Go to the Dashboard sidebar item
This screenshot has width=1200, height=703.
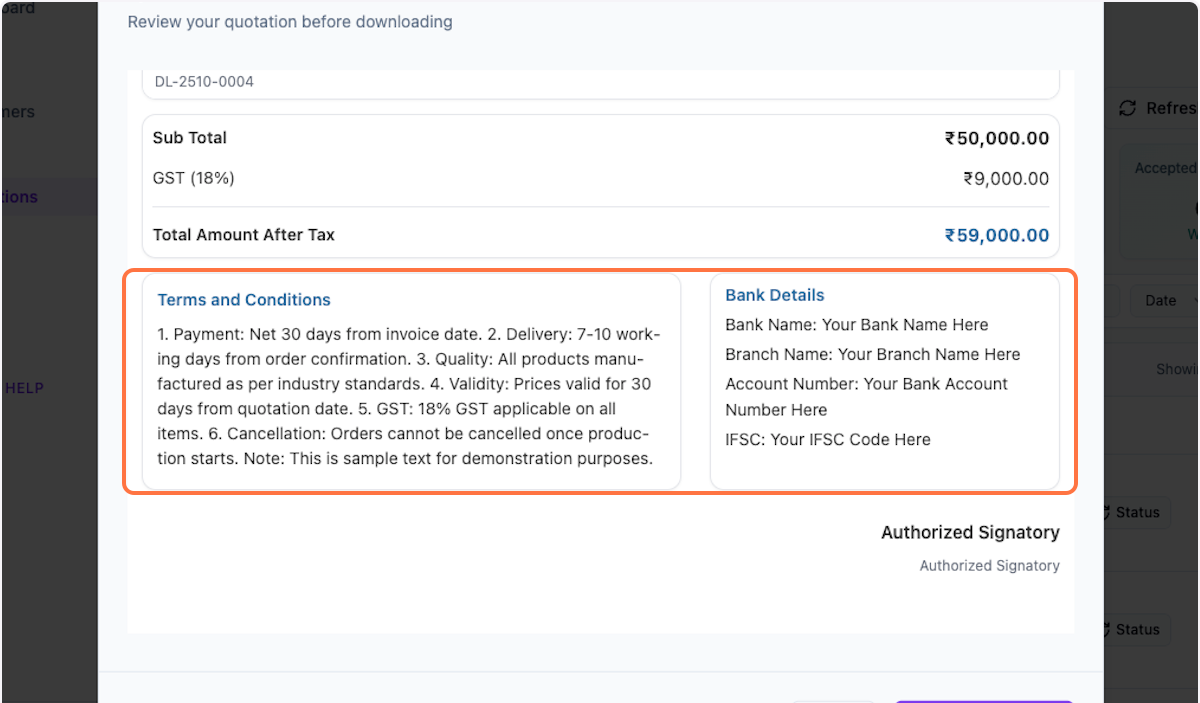coord(20,9)
